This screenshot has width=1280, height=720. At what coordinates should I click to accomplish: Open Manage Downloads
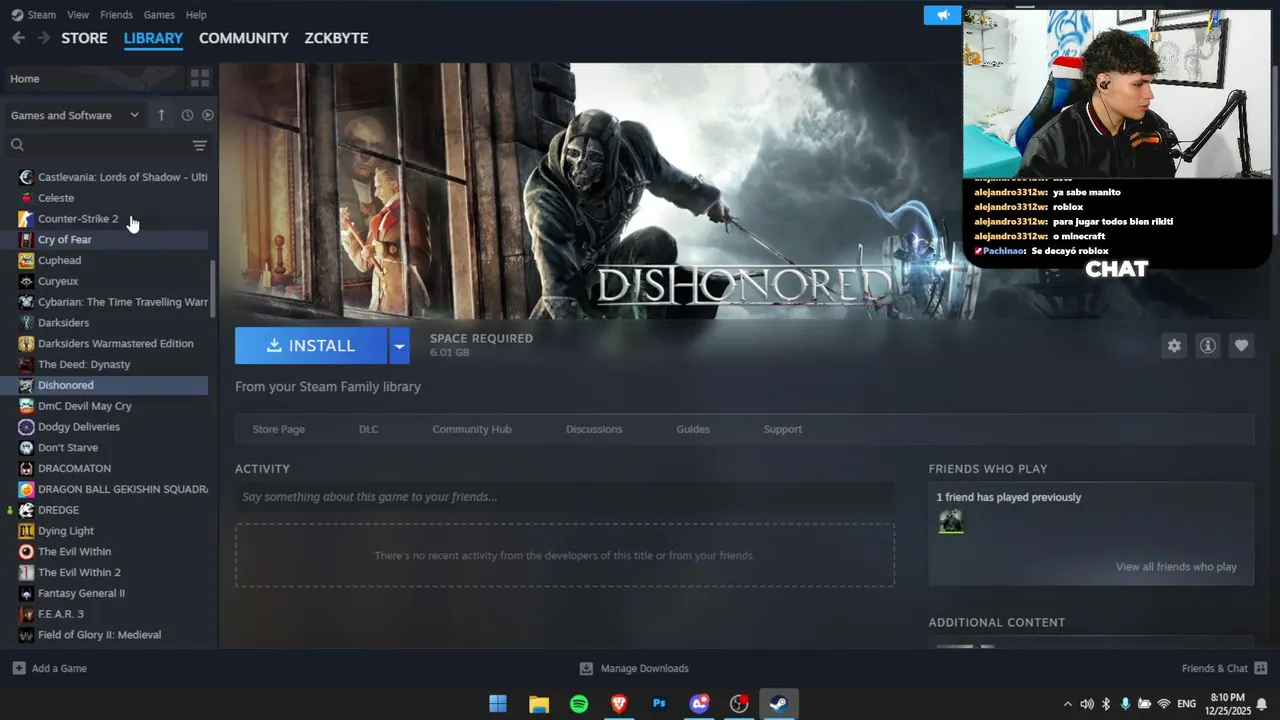coord(634,668)
